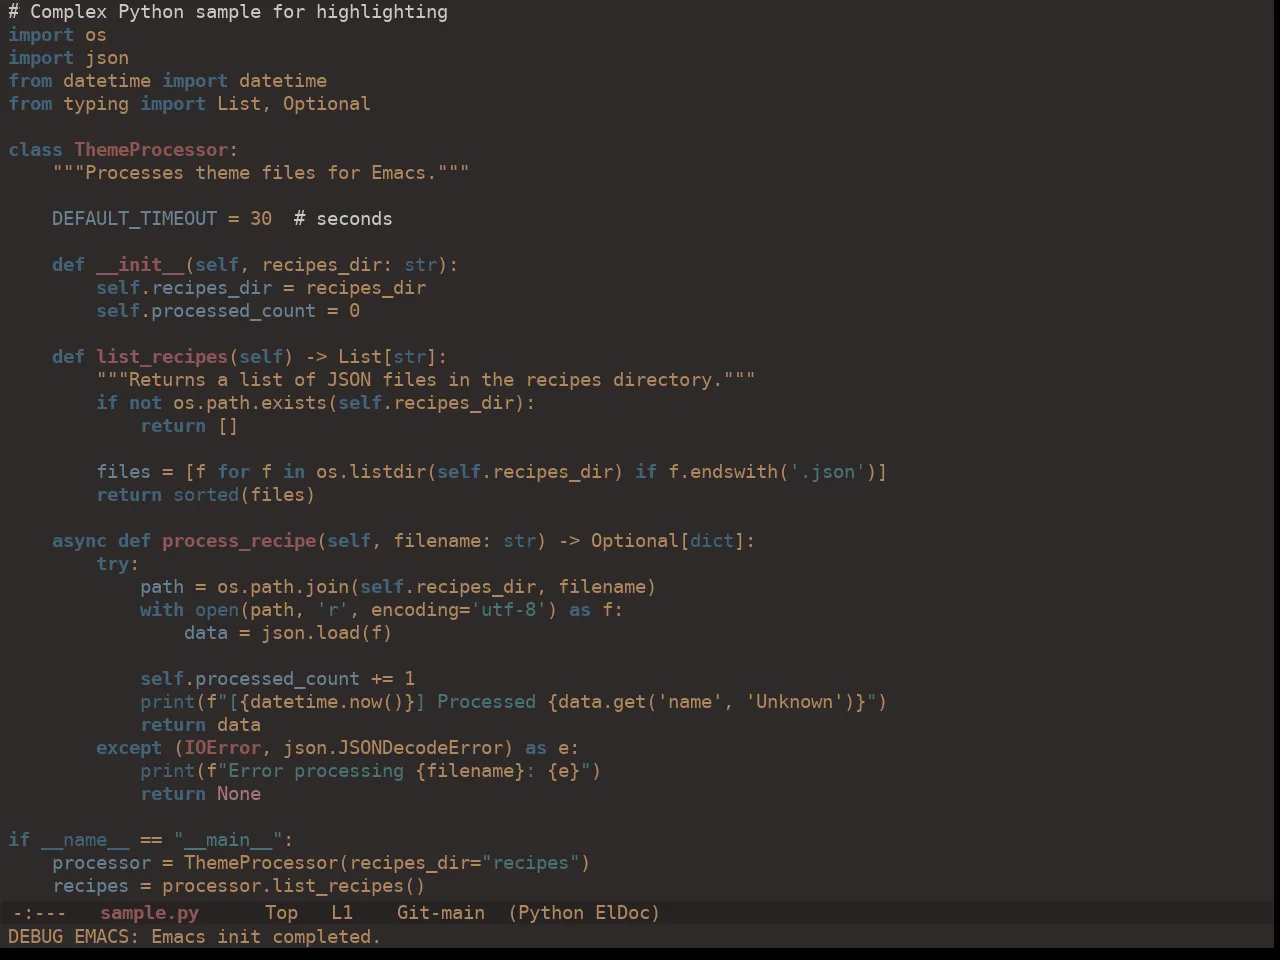Click the Git-main version control indicator

click(x=441, y=912)
